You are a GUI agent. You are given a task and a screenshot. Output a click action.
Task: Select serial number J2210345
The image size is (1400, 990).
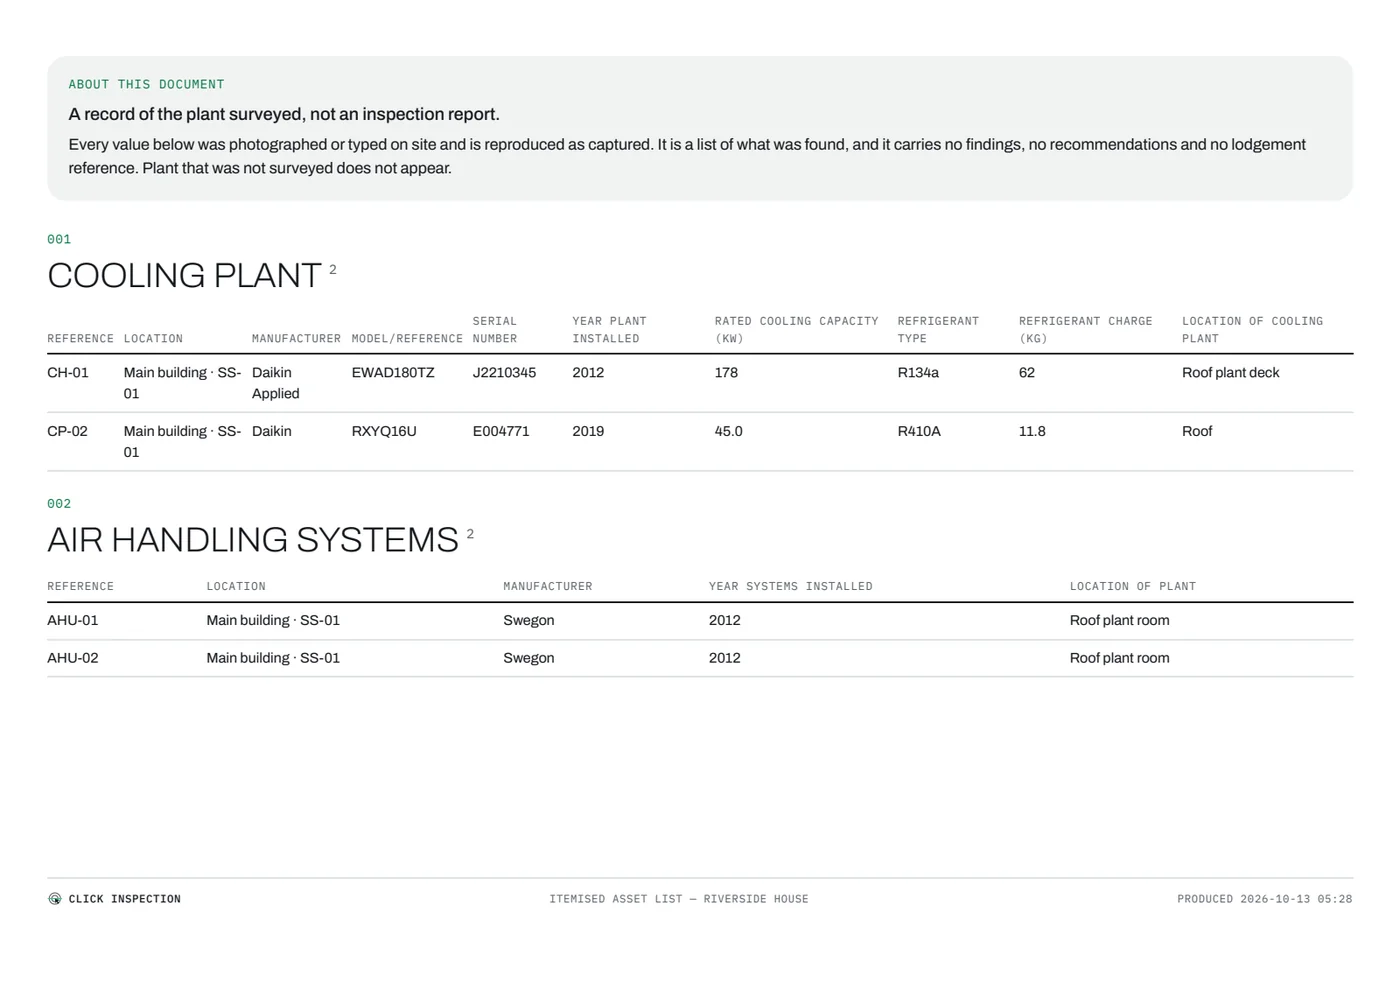point(504,373)
